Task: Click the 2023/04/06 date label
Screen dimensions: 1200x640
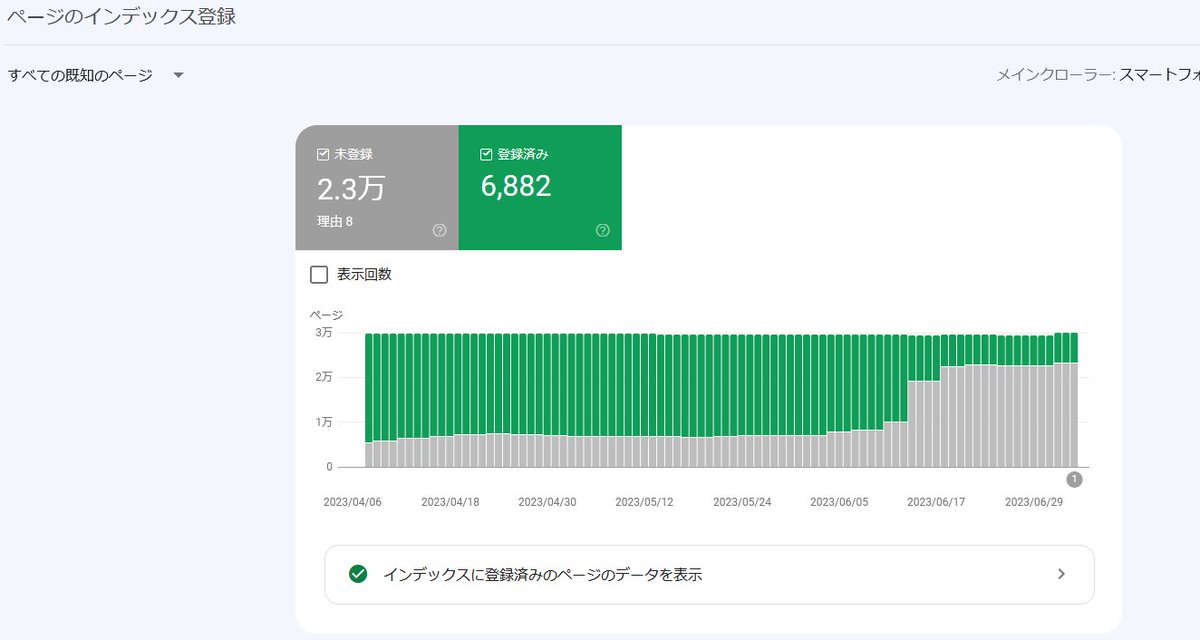Action: pyautogui.click(x=352, y=502)
